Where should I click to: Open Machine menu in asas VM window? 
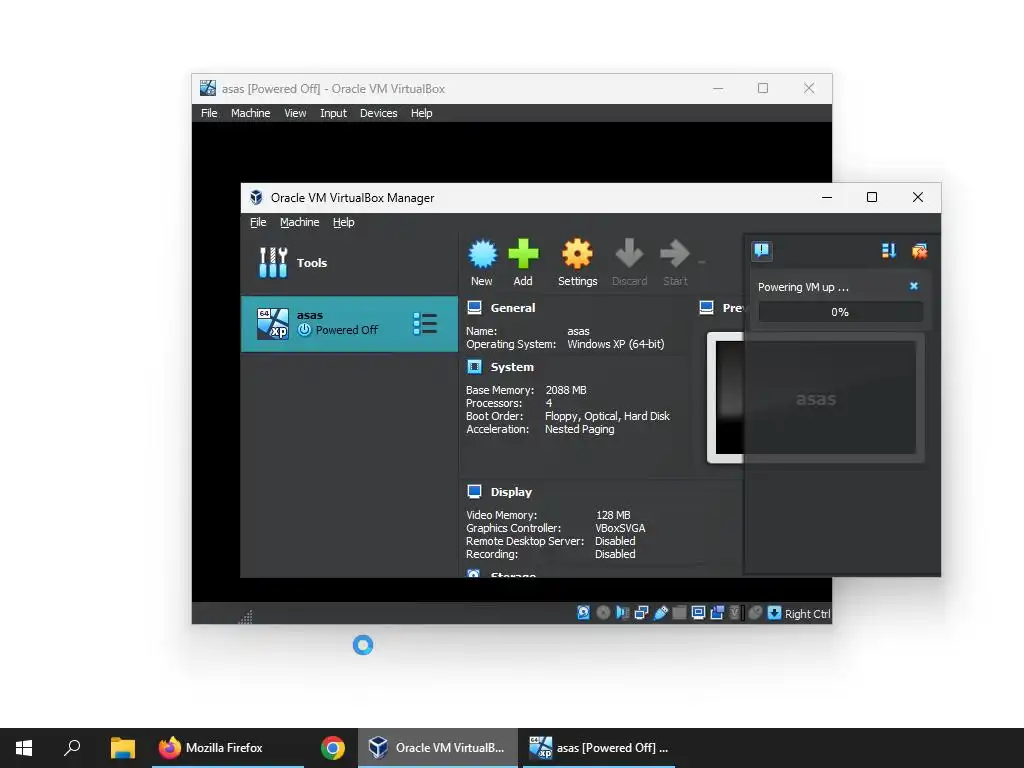click(x=250, y=113)
